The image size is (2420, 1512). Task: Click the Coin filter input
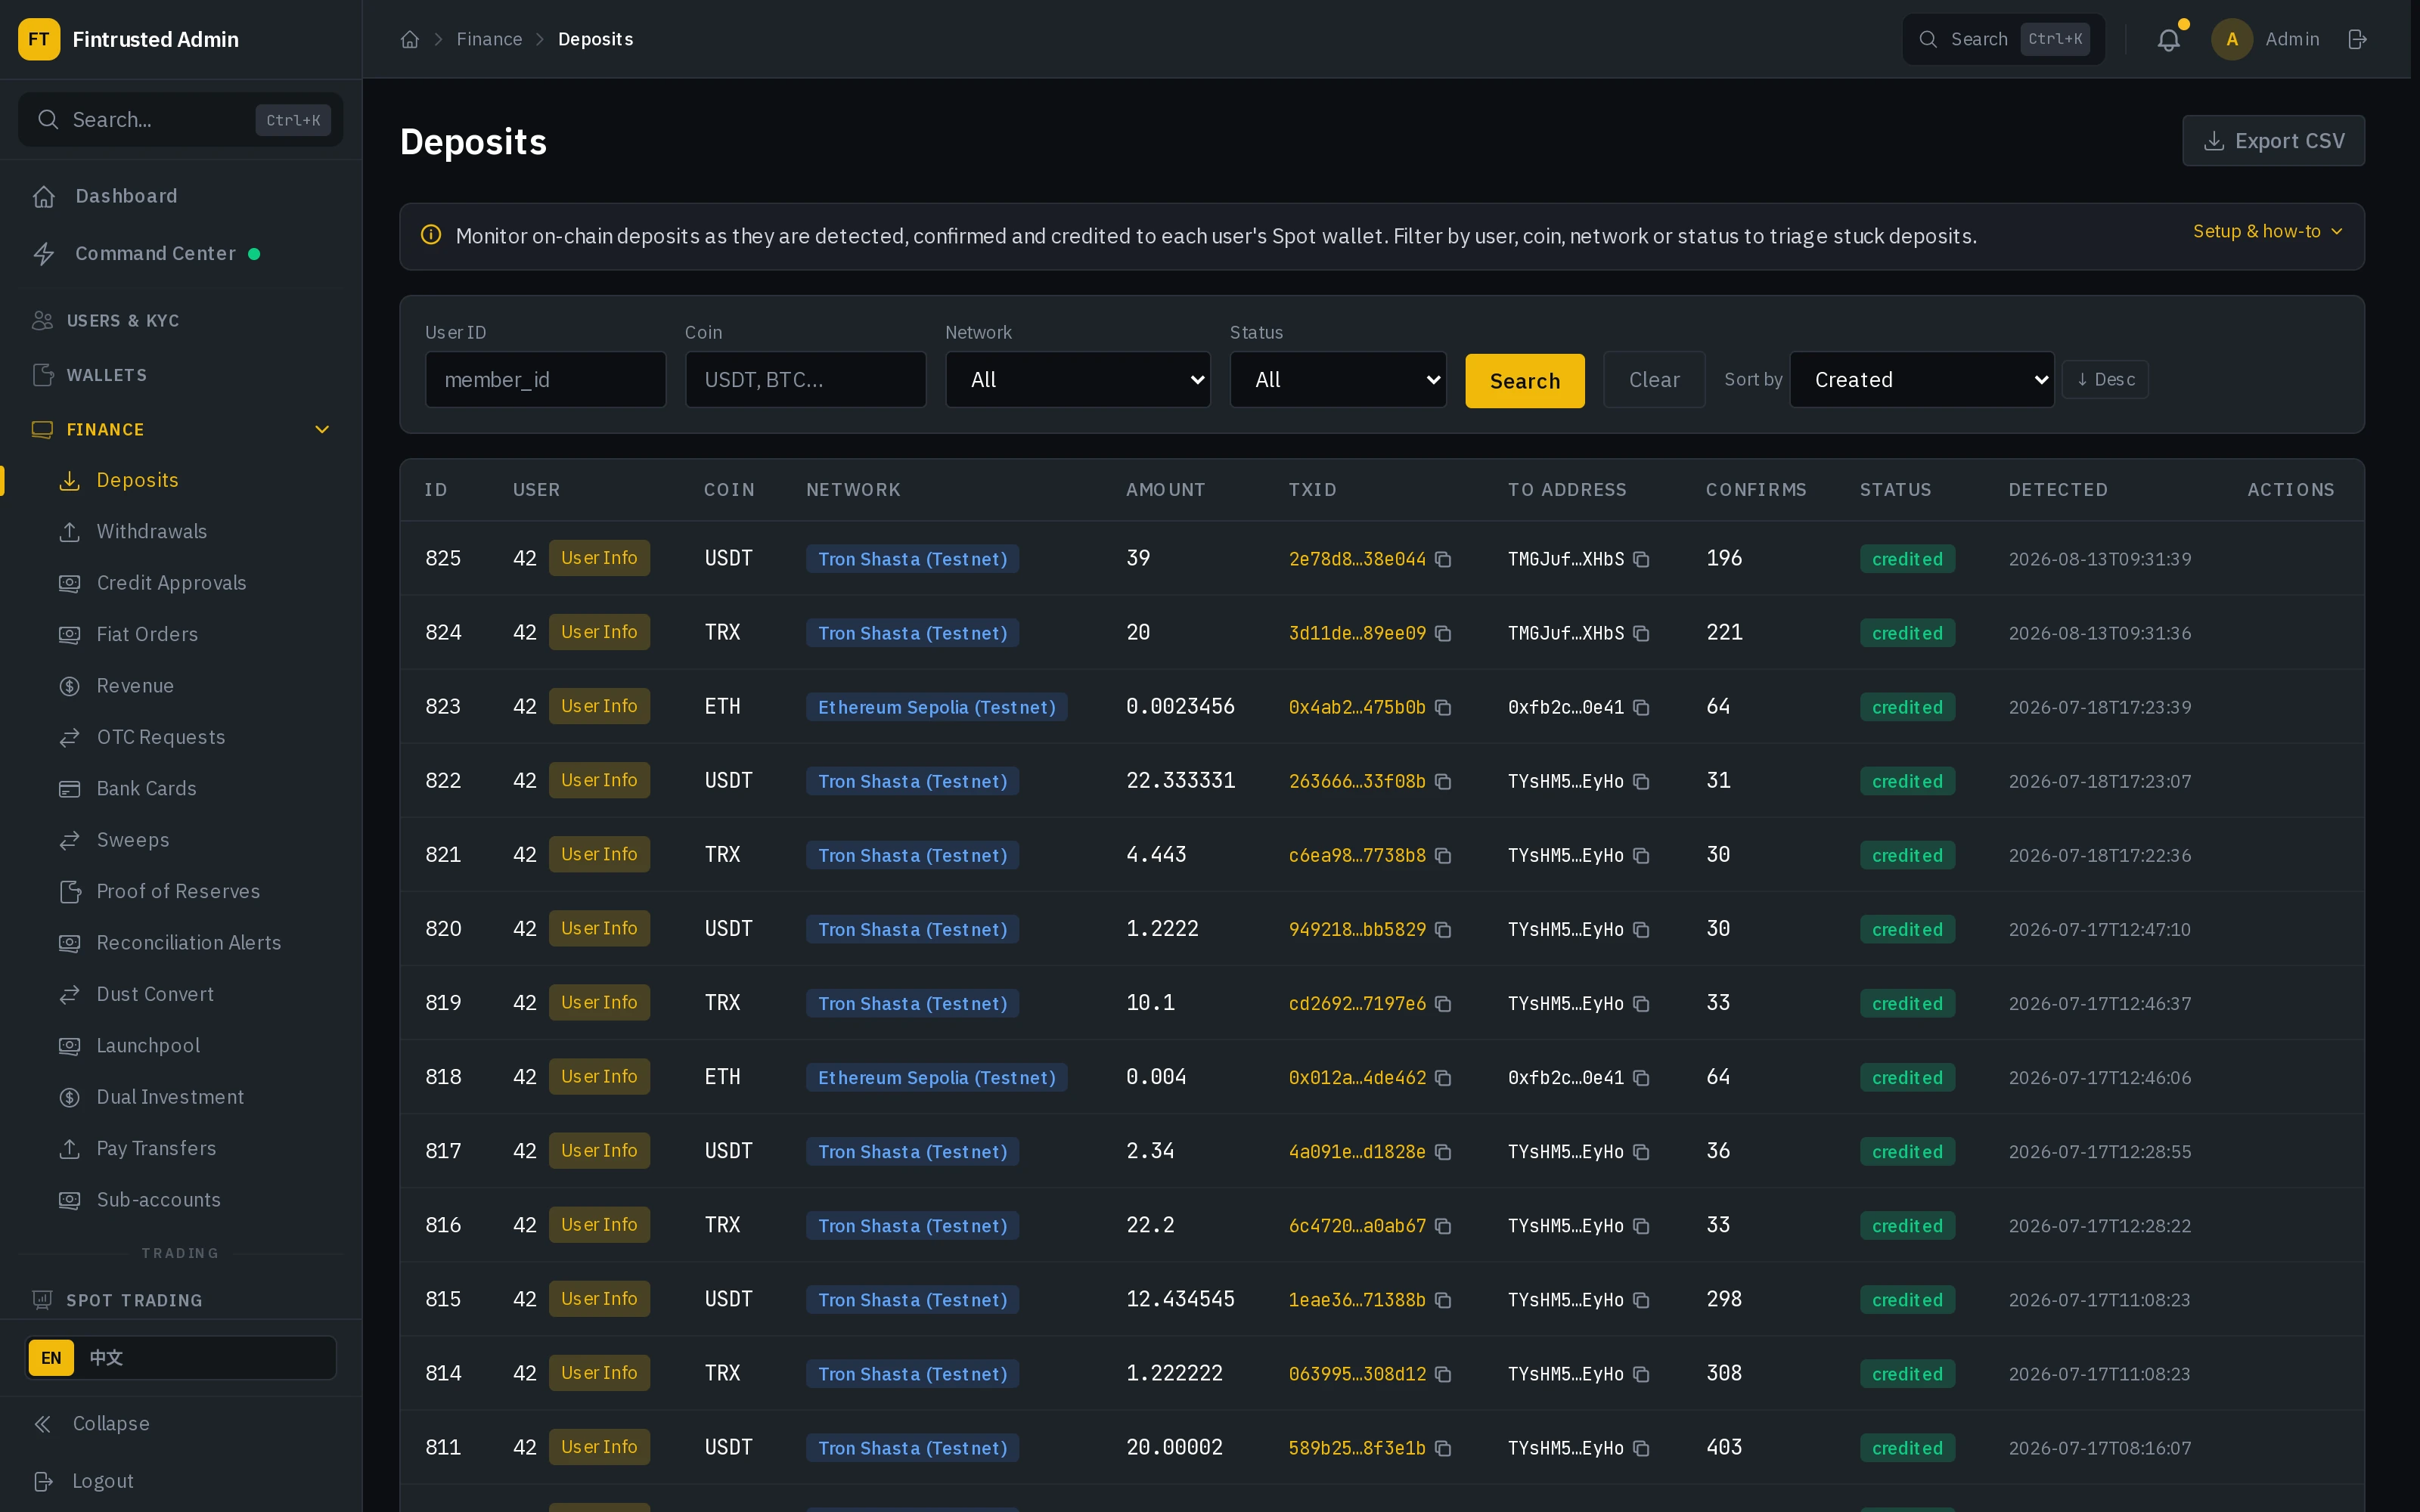[x=805, y=379]
